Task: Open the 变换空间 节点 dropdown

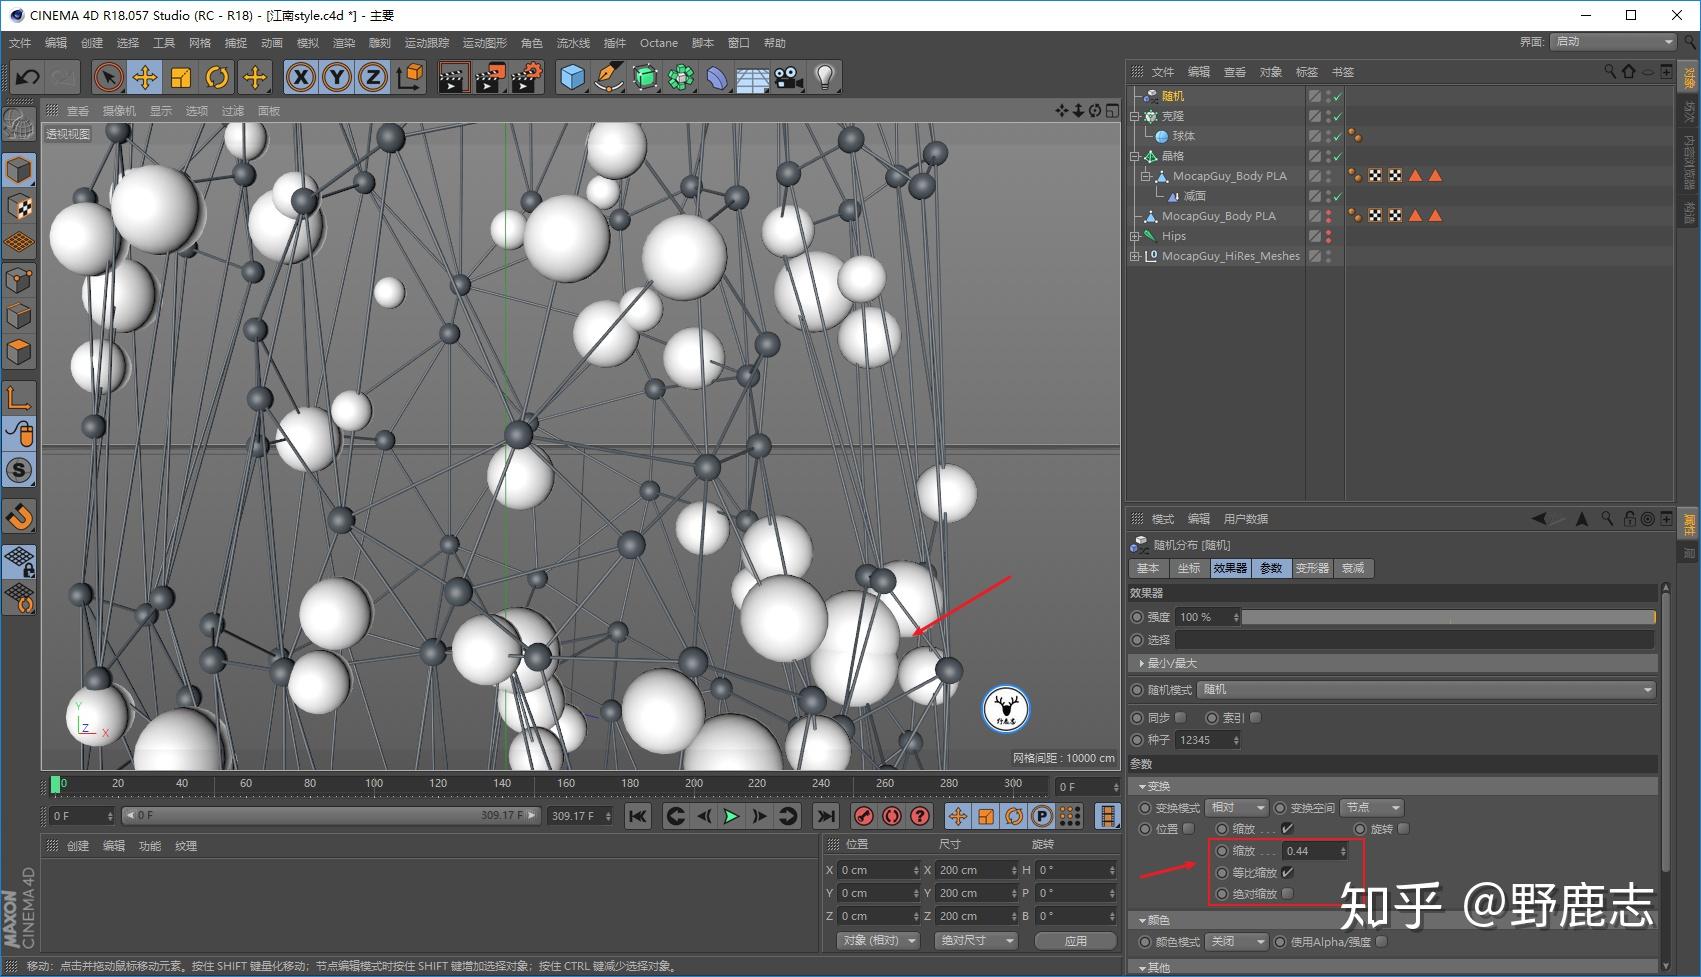Action: [x=1373, y=808]
